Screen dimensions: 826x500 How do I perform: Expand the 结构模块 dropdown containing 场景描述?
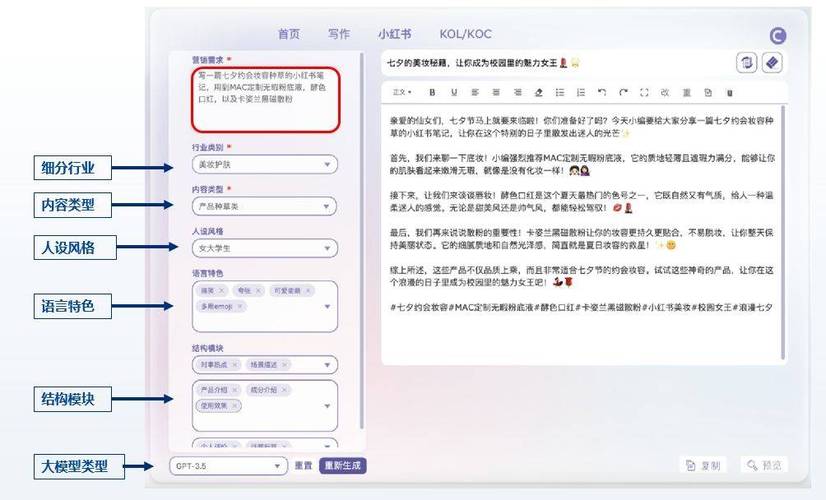pyautogui.click(x=327, y=365)
